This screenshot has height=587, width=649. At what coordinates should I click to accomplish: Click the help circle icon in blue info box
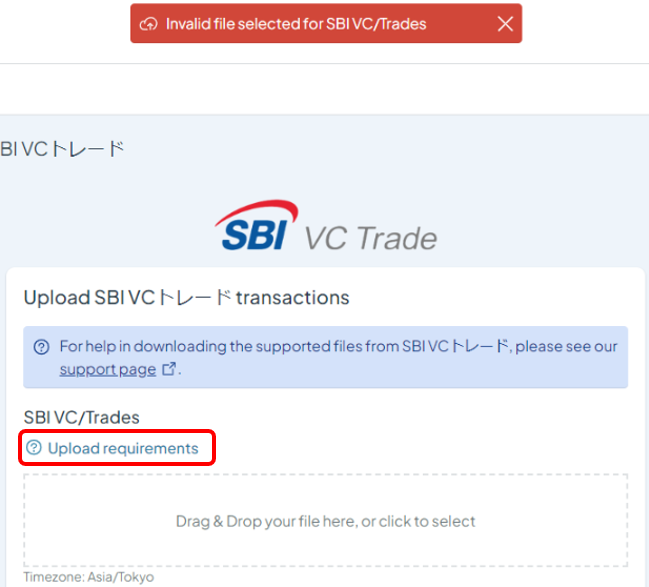point(41,346)
